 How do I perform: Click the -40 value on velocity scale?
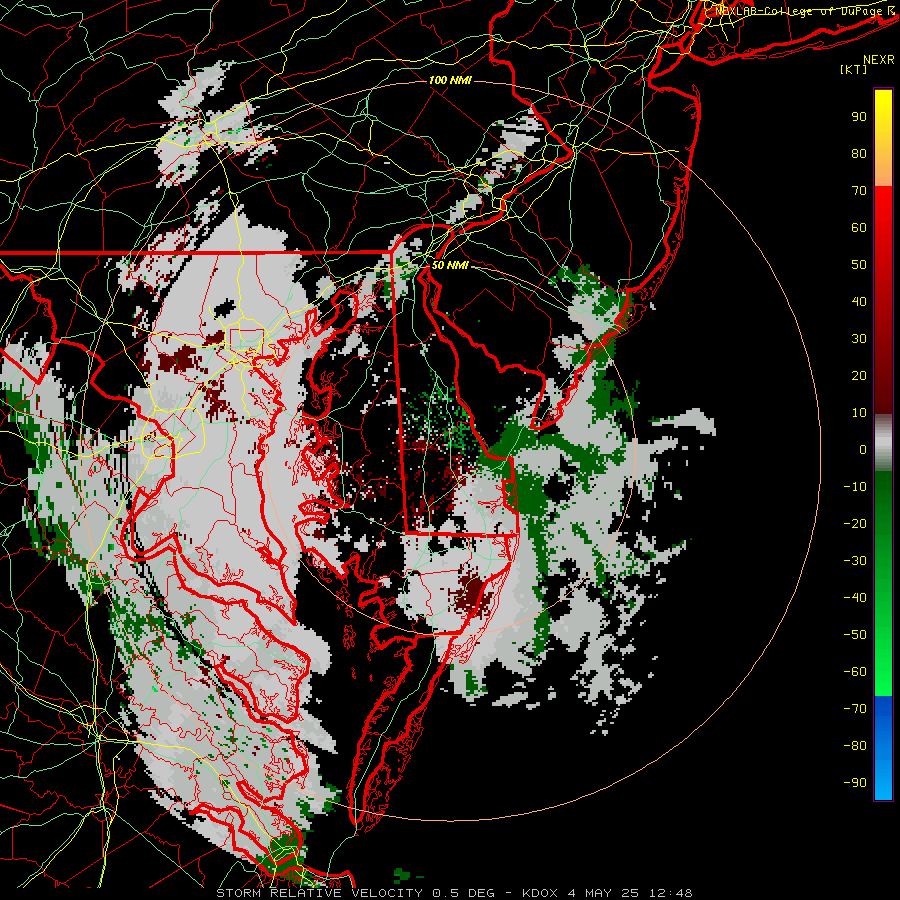(x=855, y=598)
